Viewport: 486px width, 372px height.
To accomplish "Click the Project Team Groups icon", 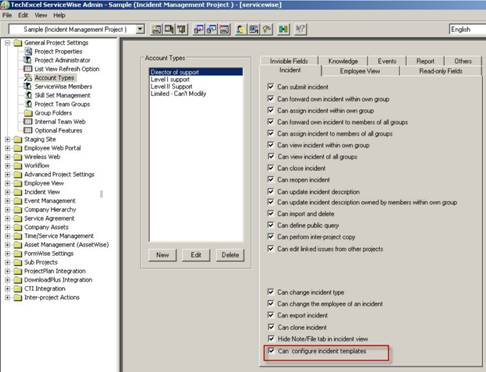I will pos(28,104).
